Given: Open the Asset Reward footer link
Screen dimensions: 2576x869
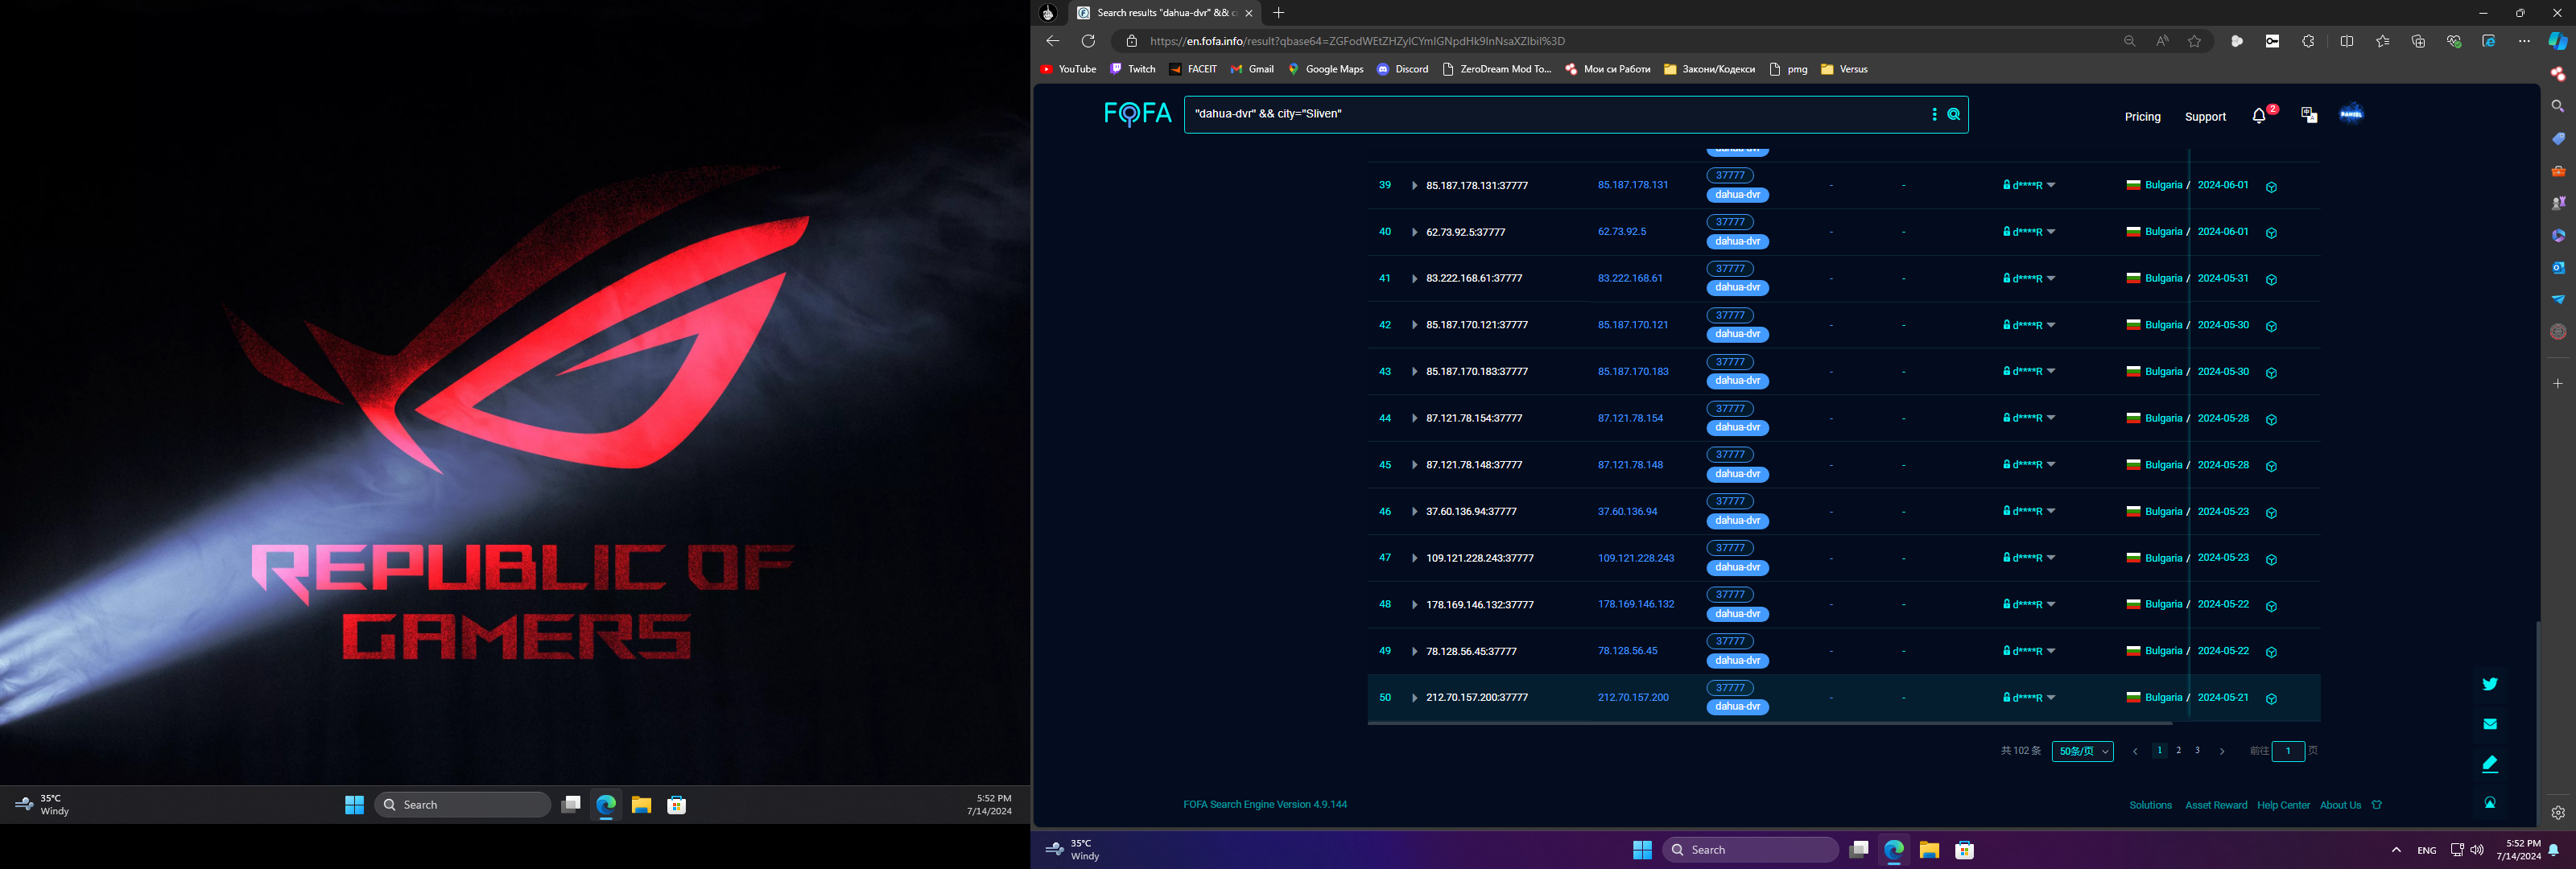Looking at the screenshot, I should coord(2216,805).
